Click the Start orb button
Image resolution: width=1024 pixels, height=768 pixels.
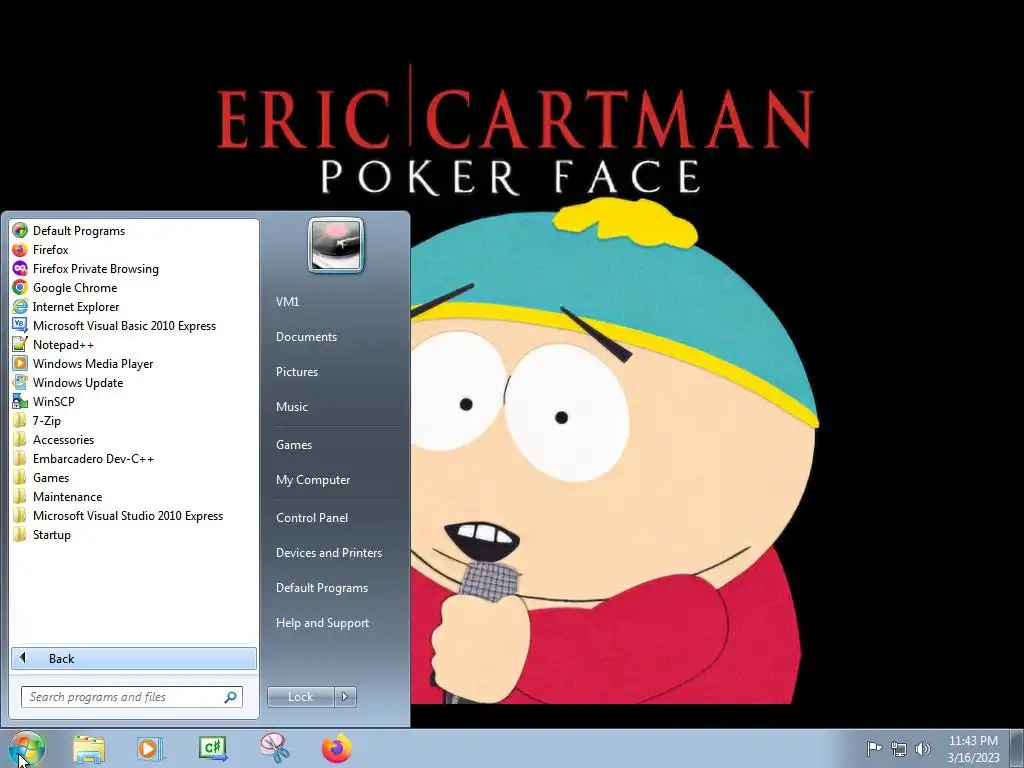pyautogui.click(x=27, y=748)
